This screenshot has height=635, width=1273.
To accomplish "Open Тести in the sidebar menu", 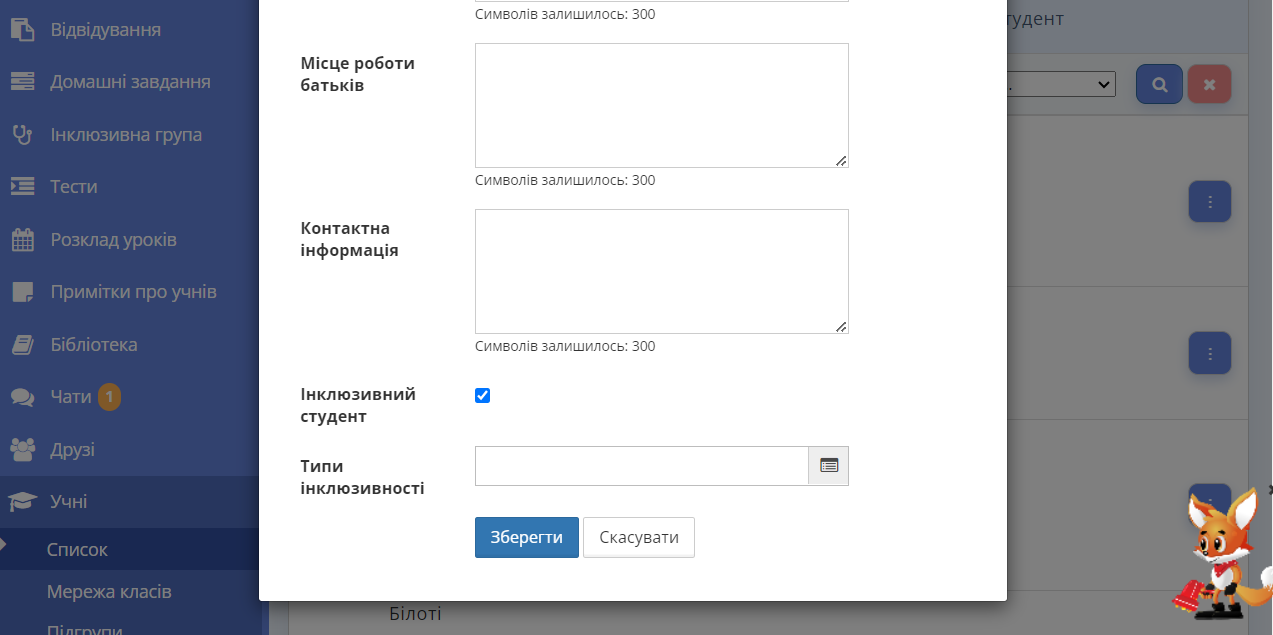I will click(74, 187).
